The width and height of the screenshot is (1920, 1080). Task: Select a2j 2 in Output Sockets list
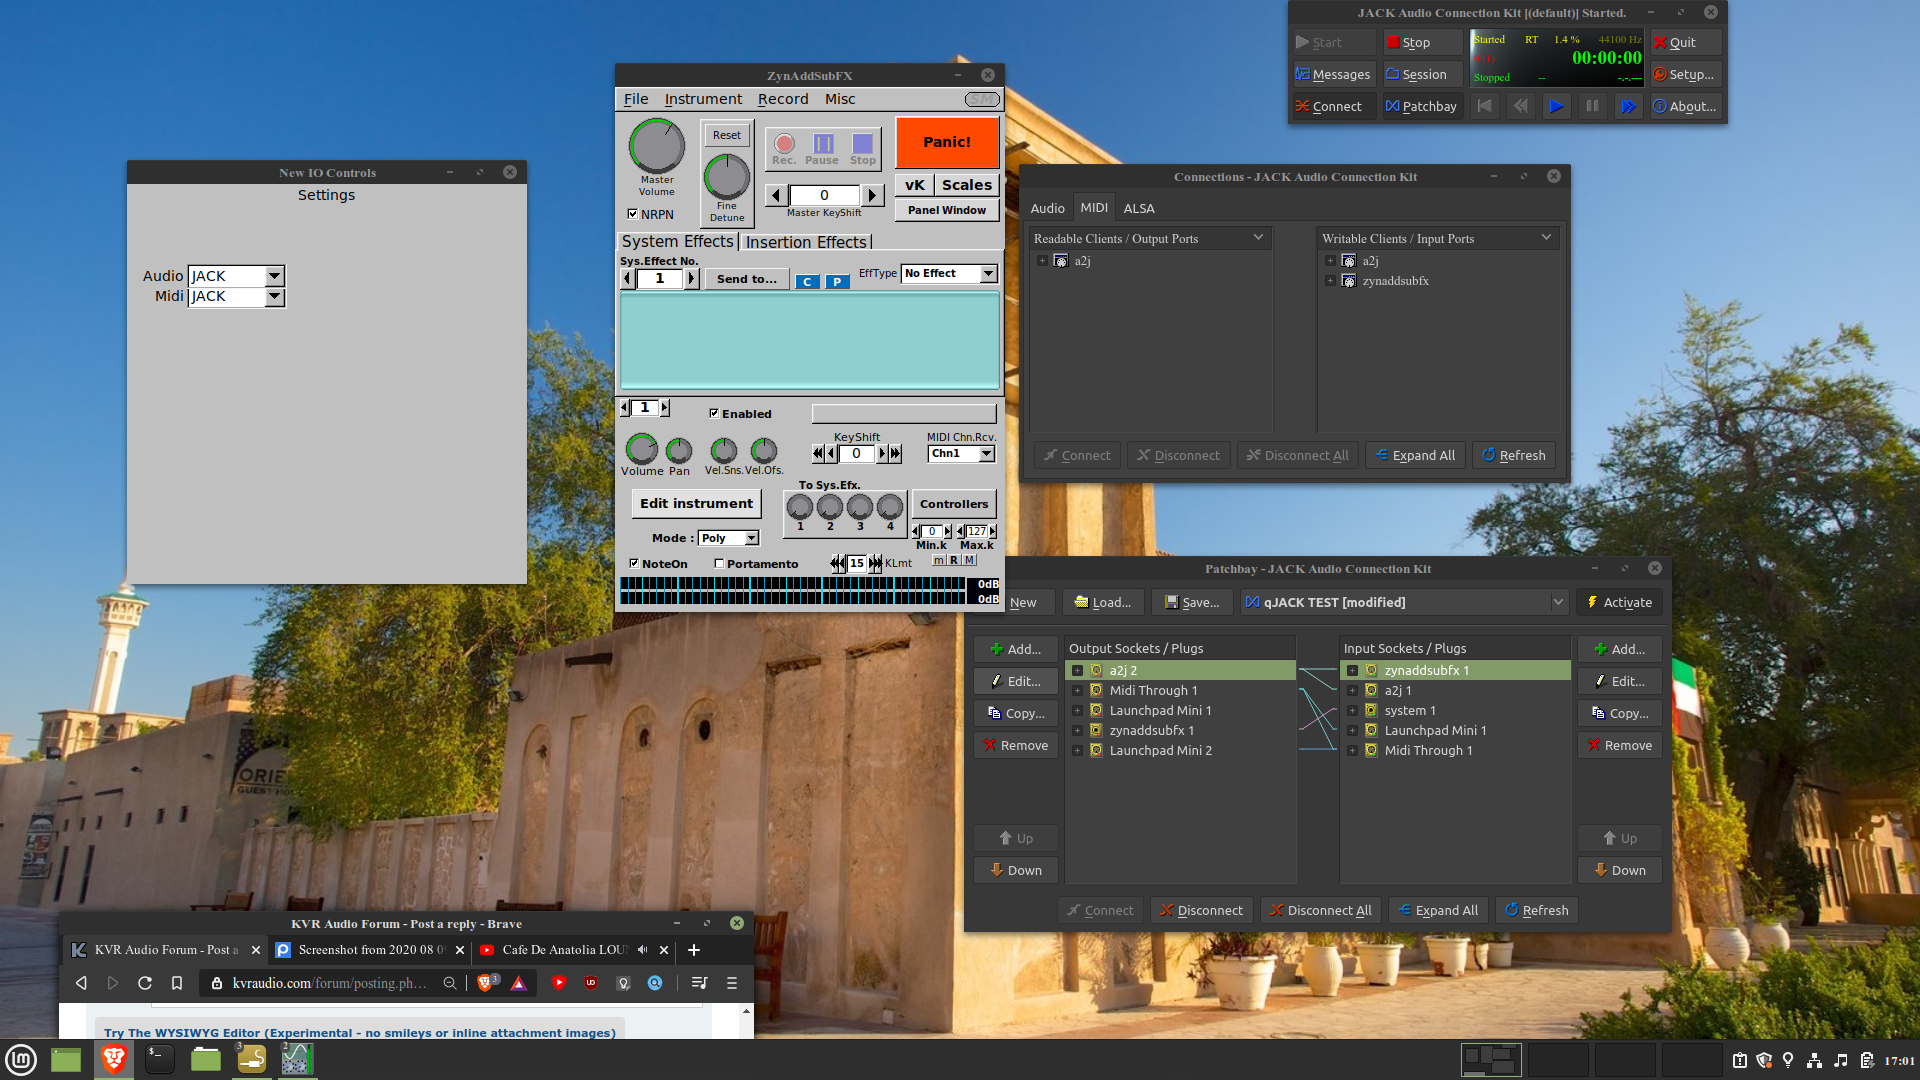[x=1180, y=670]
